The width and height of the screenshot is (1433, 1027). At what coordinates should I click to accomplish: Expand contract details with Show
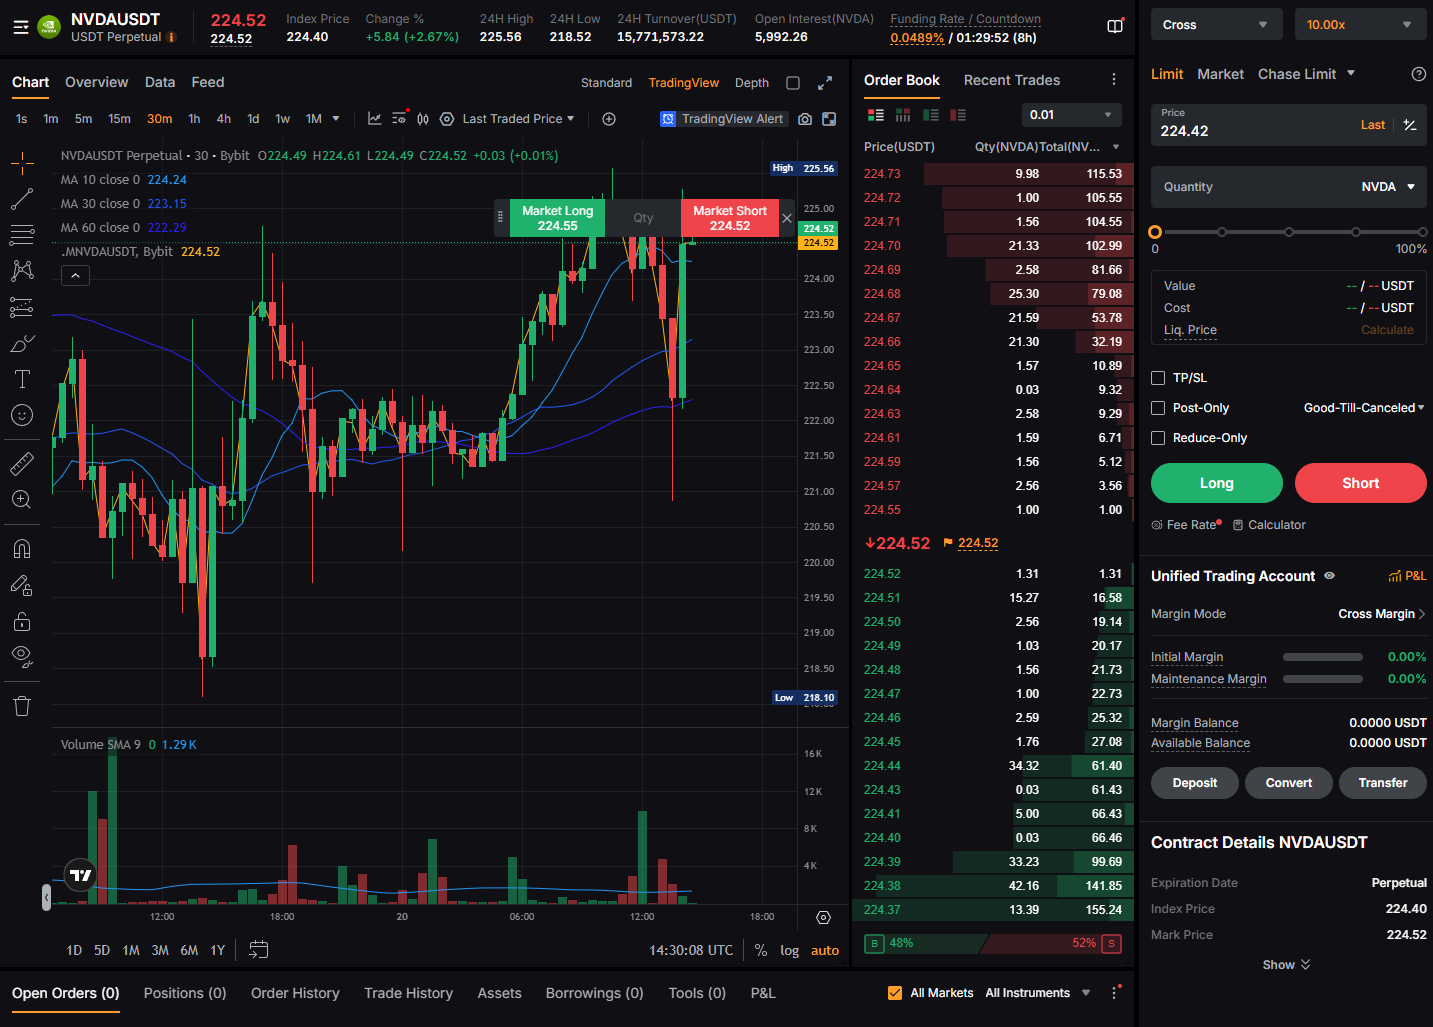1286,965
